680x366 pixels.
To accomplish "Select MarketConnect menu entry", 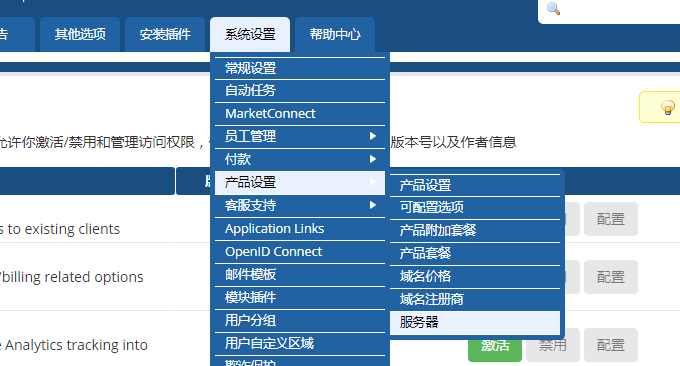I will tap(300, 114).
